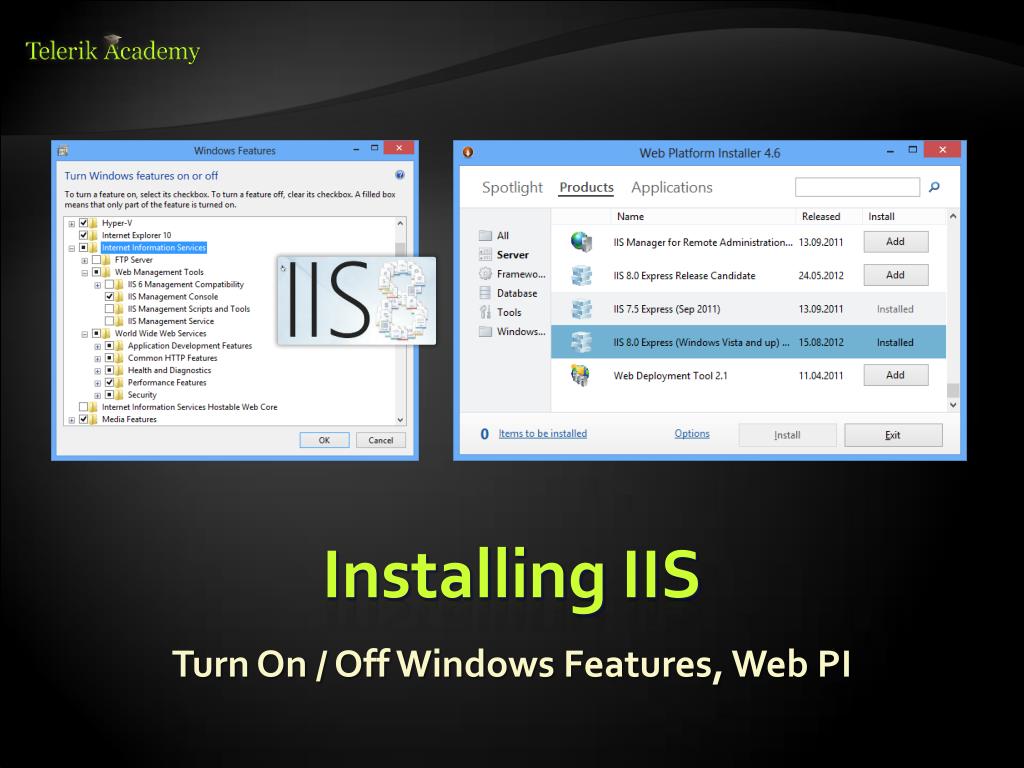Enable the FTP Server checkbox
Viewport: 1024px width, 768px height.
pos(97,260)
